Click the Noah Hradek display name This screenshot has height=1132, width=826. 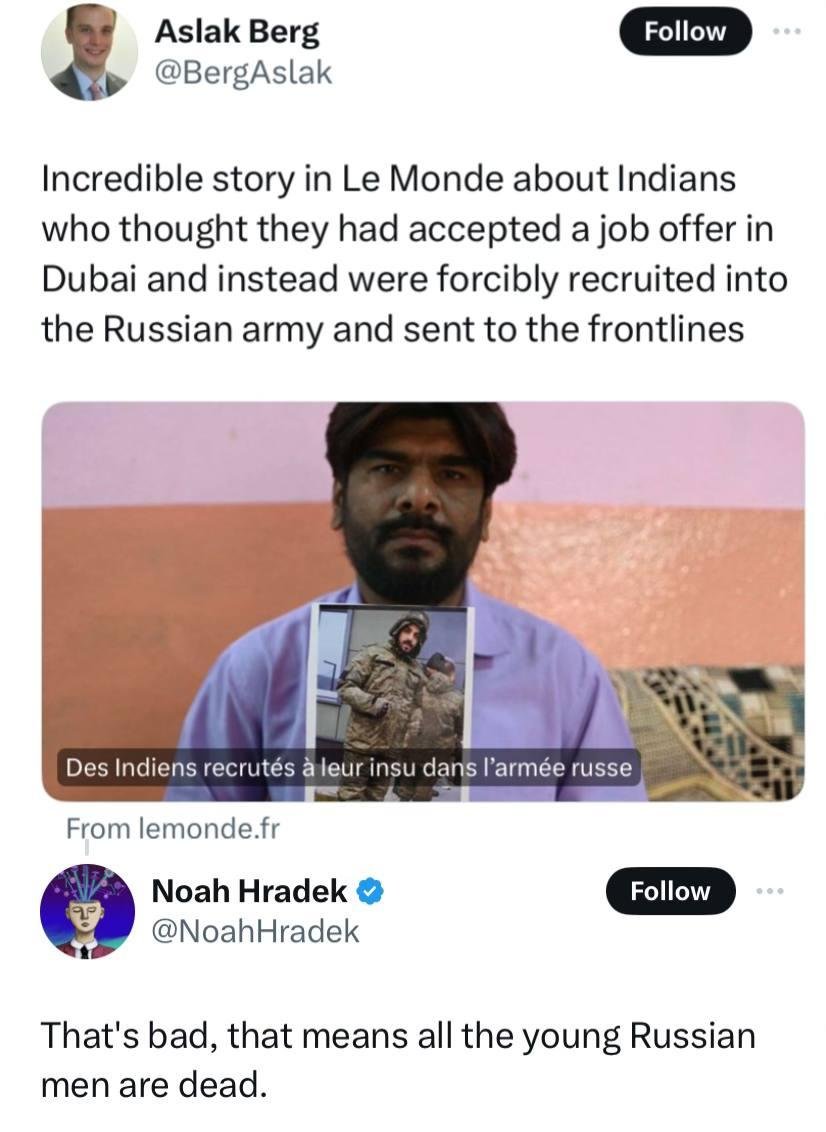(249, 890)
